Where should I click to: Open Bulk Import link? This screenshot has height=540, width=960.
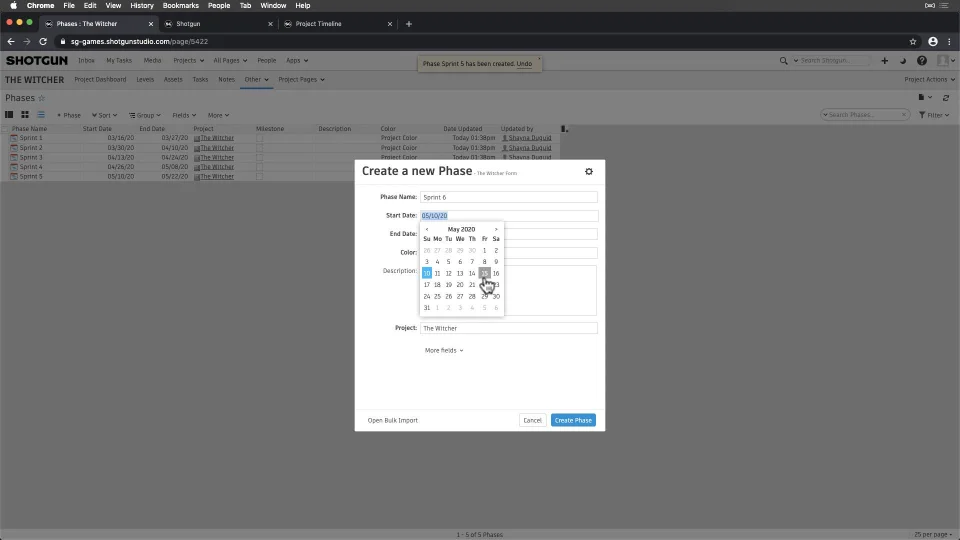tap(392, 421)
